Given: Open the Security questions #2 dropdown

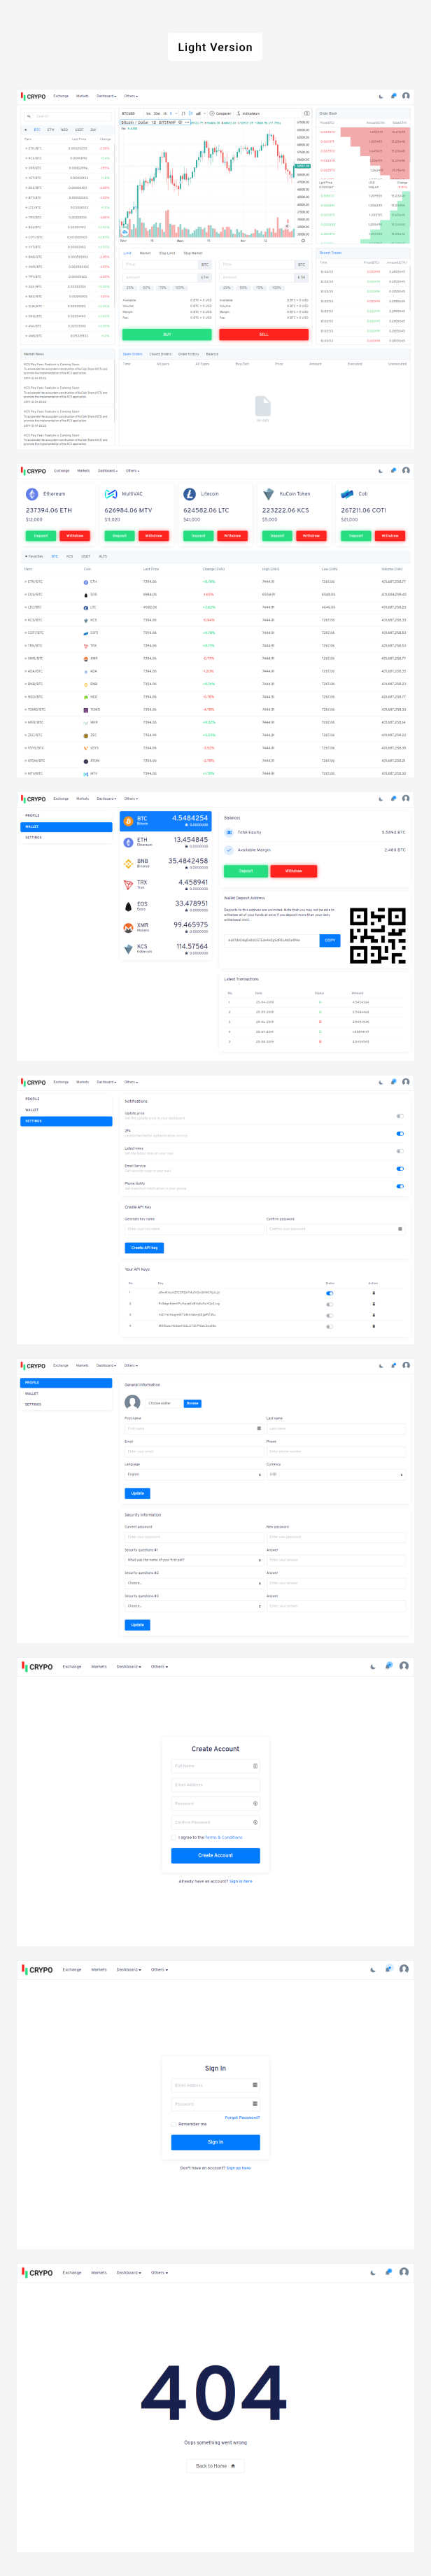Looking at the screenshot, I should tap(193, 1583).
